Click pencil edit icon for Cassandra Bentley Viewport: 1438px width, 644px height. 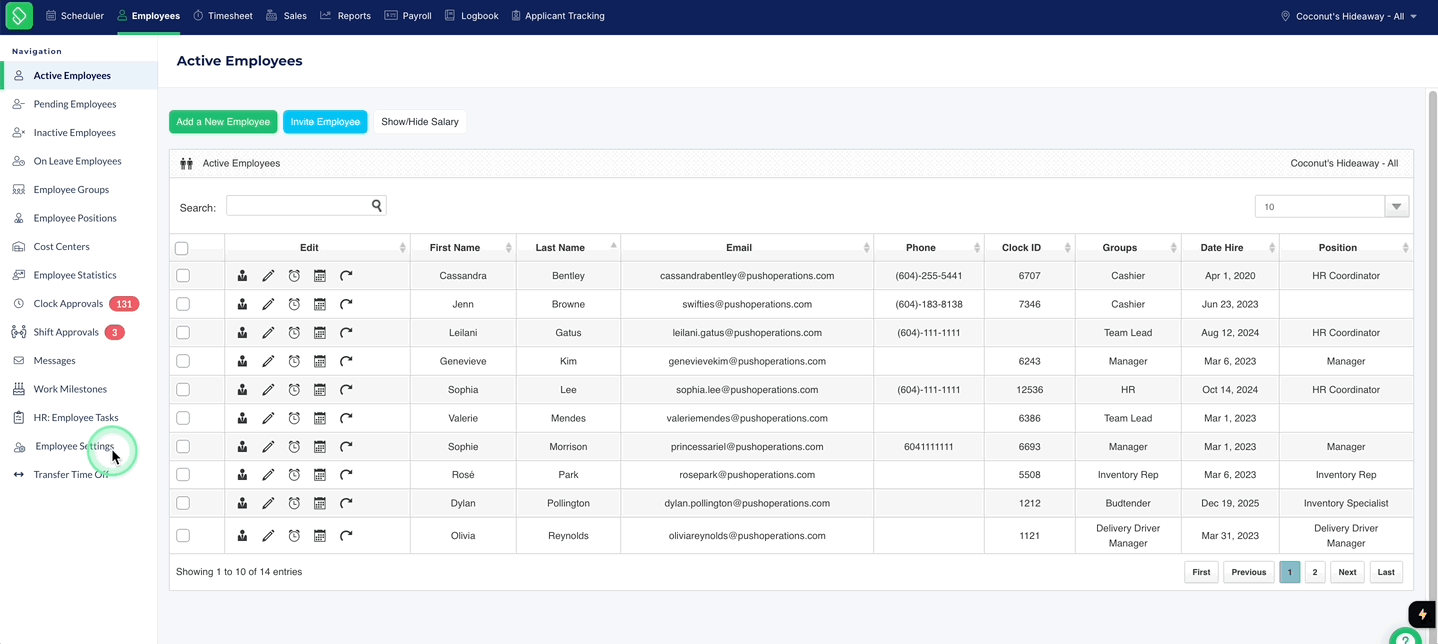point(268,276)
